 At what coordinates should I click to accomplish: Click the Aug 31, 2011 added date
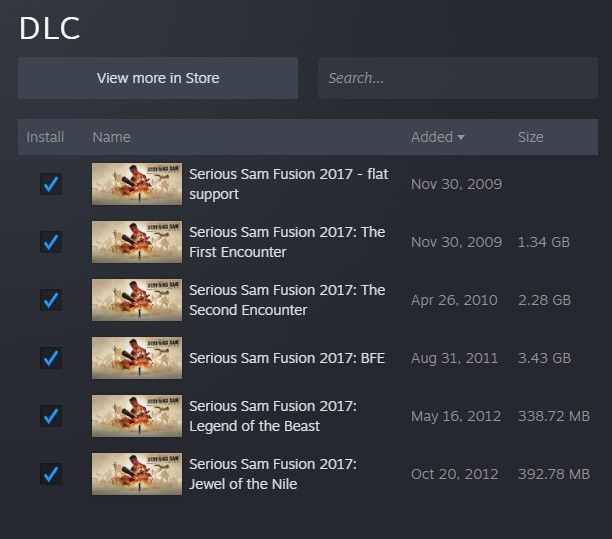click(x=455, y=358)
